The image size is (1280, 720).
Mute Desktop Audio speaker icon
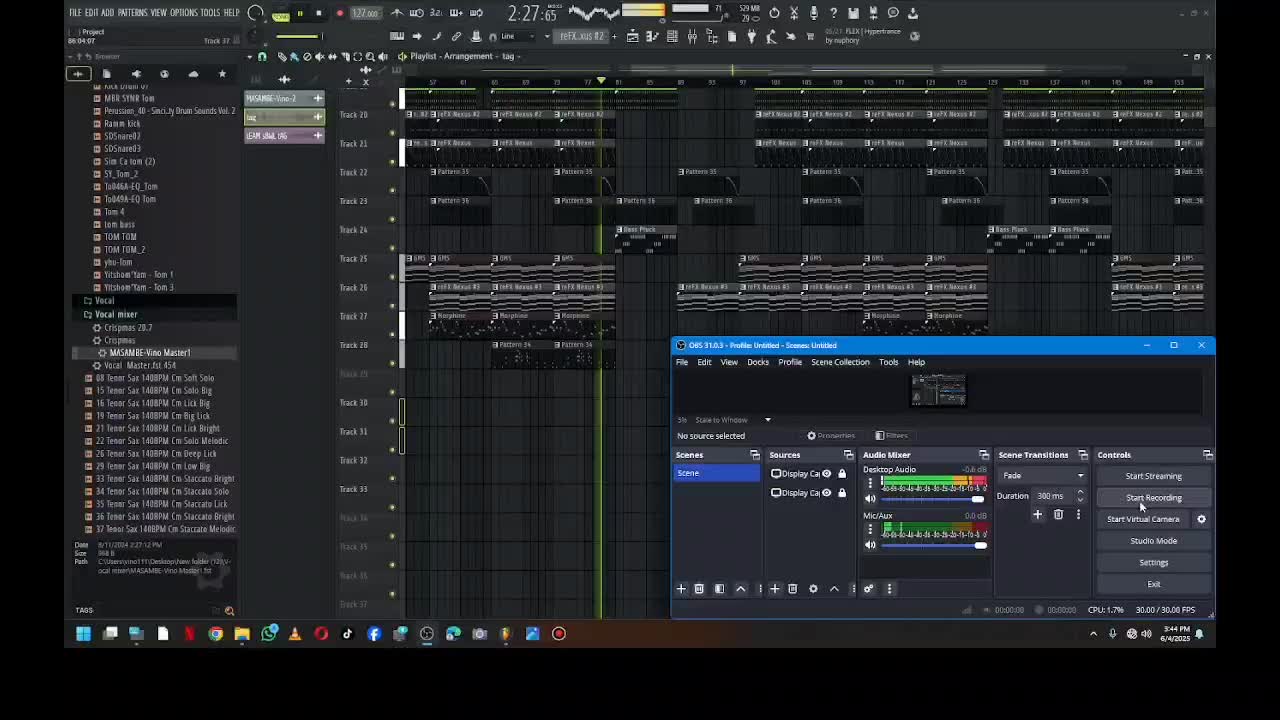point(870,499)
